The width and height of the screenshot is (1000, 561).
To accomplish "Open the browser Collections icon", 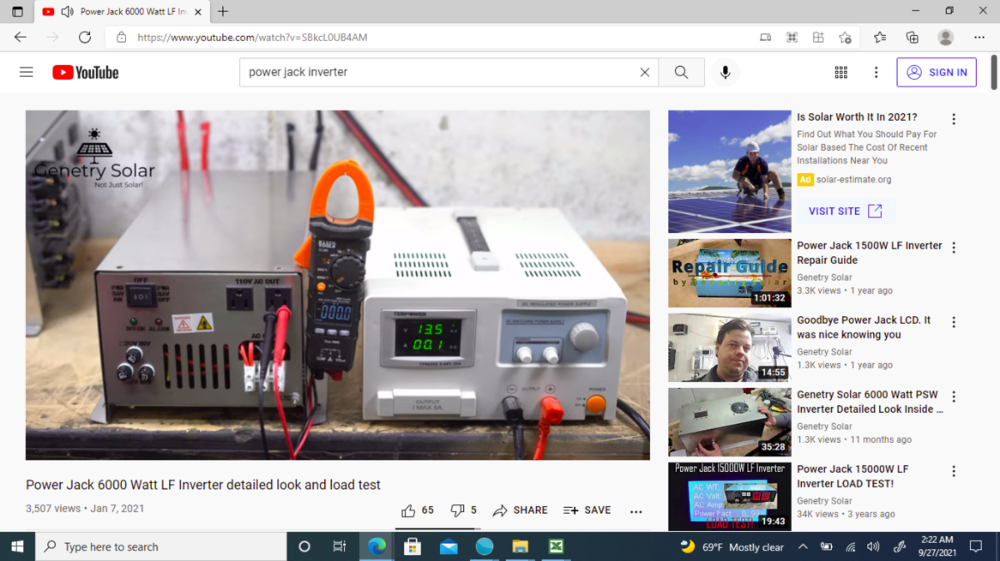I will pyautogui.click(x=913, y=38).
